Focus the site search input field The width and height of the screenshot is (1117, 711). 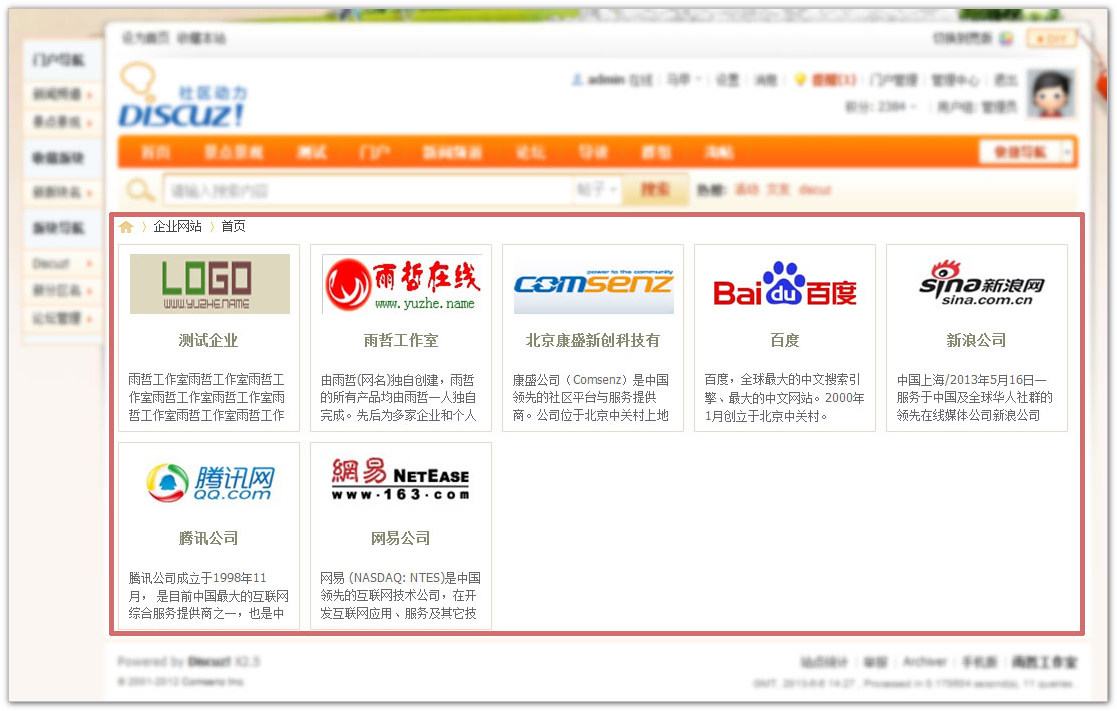coord(368,190)
